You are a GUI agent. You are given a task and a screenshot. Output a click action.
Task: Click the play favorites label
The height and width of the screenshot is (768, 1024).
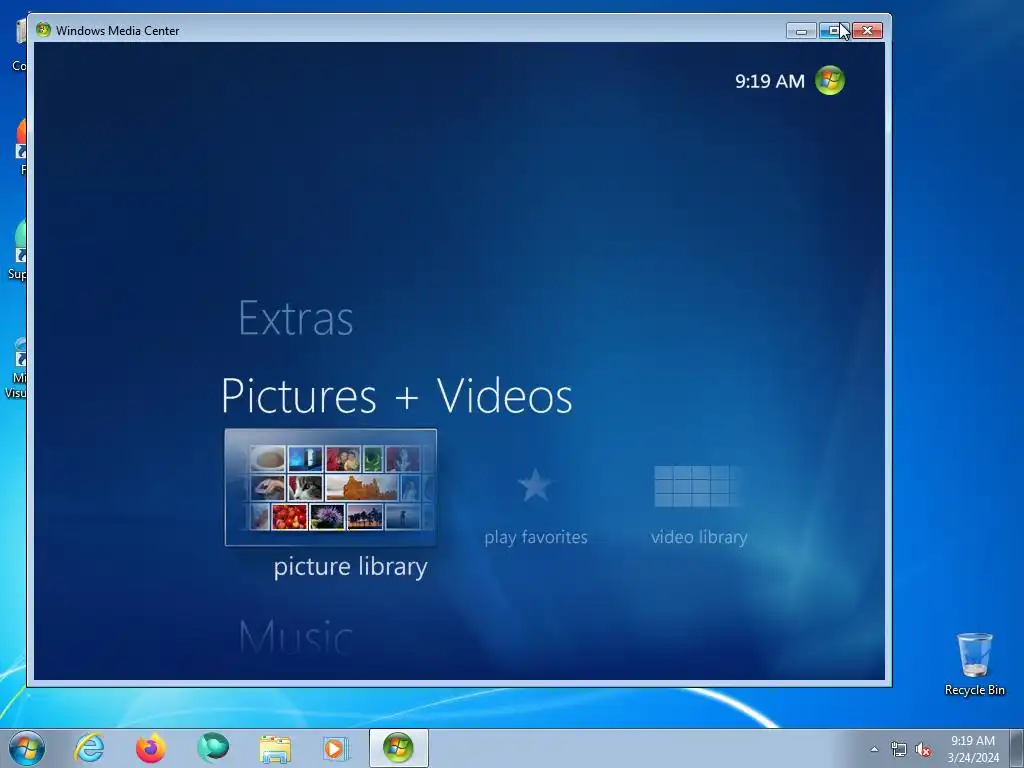(x=536, y=537)
